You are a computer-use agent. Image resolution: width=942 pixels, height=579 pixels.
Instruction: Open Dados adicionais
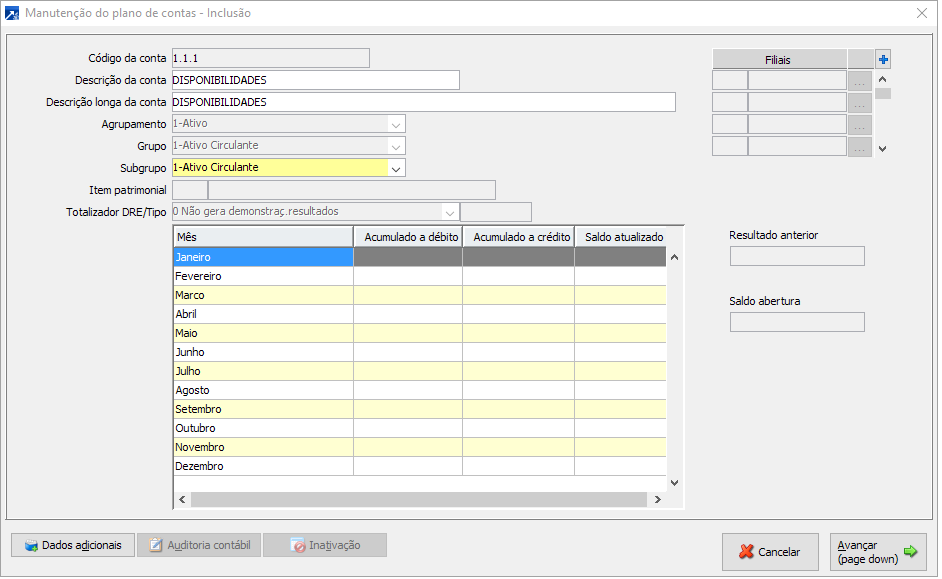tap(73, 545)
